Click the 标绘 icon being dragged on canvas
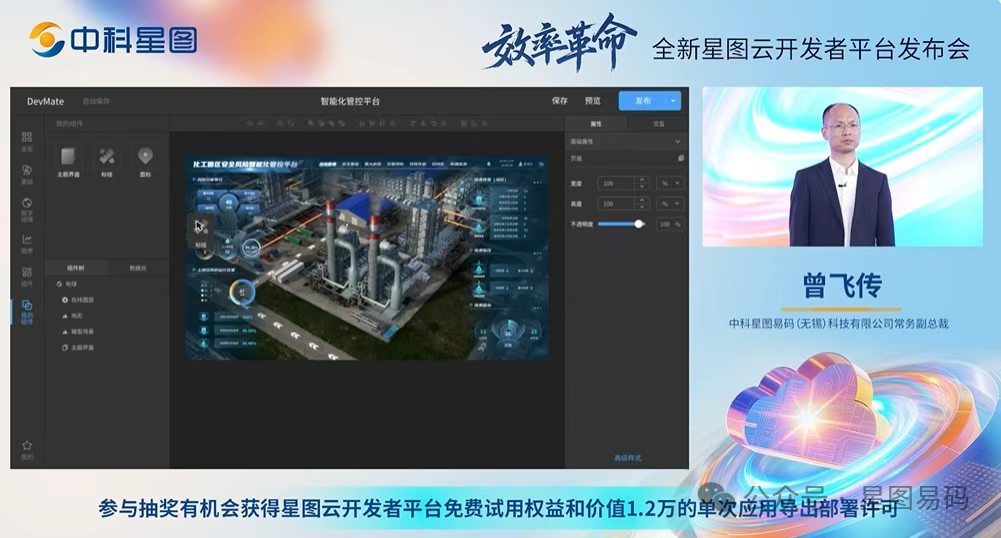Screen dimensions: 1001x538 pyautogui.click(x=201, y=231)
